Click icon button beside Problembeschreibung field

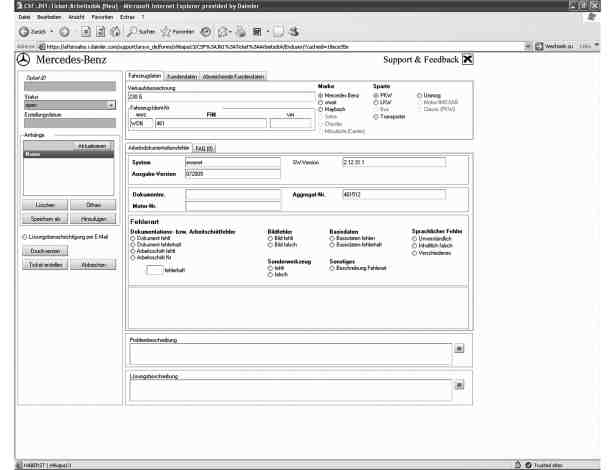tap(459, 348)
